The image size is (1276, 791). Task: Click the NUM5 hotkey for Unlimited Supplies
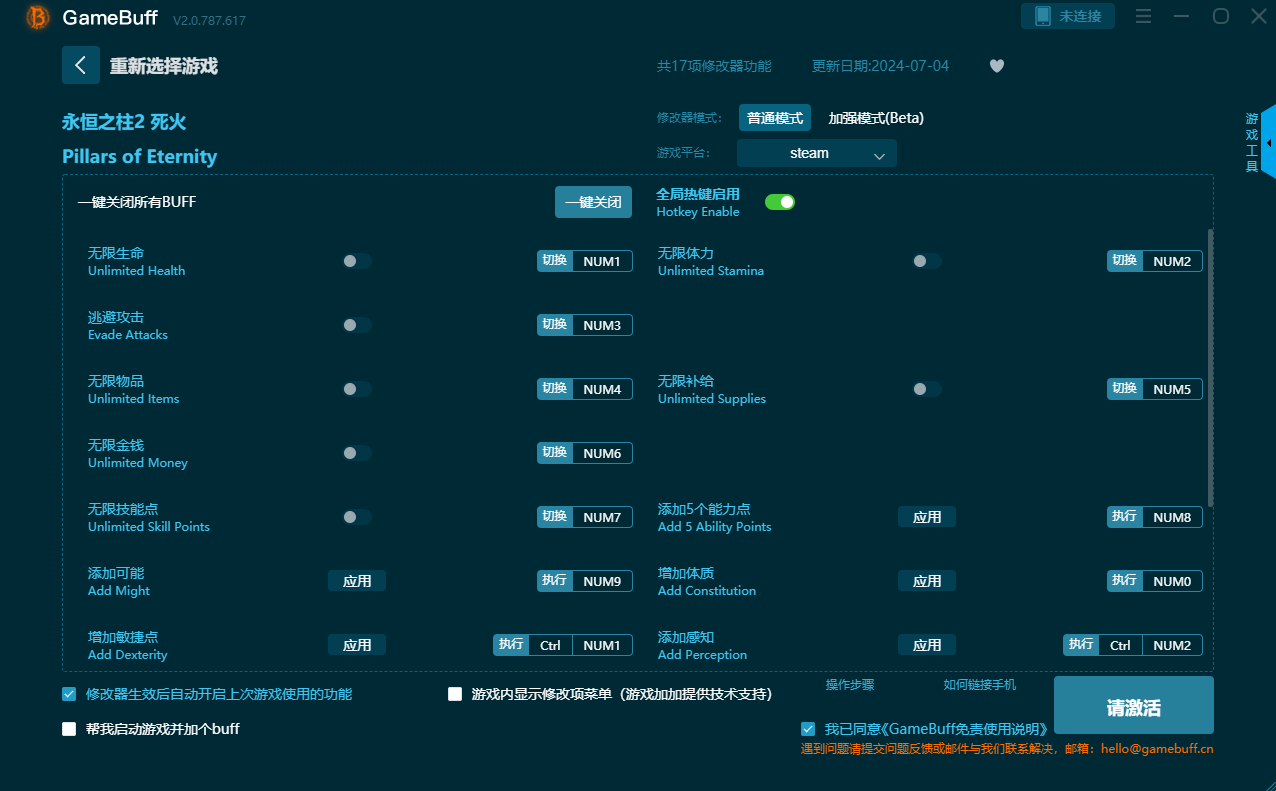tap(1172, 389)
